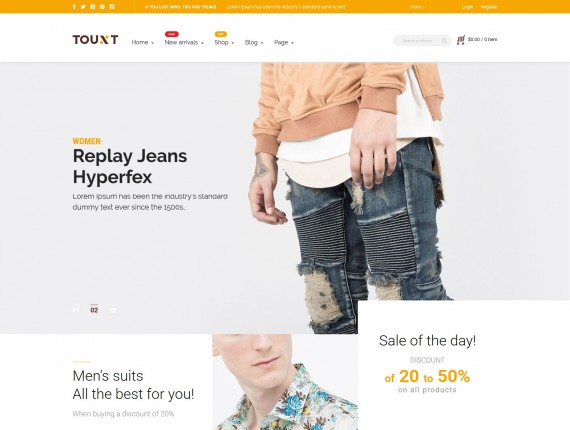Click the Pinterest icon in top bar

pos(102,7)
